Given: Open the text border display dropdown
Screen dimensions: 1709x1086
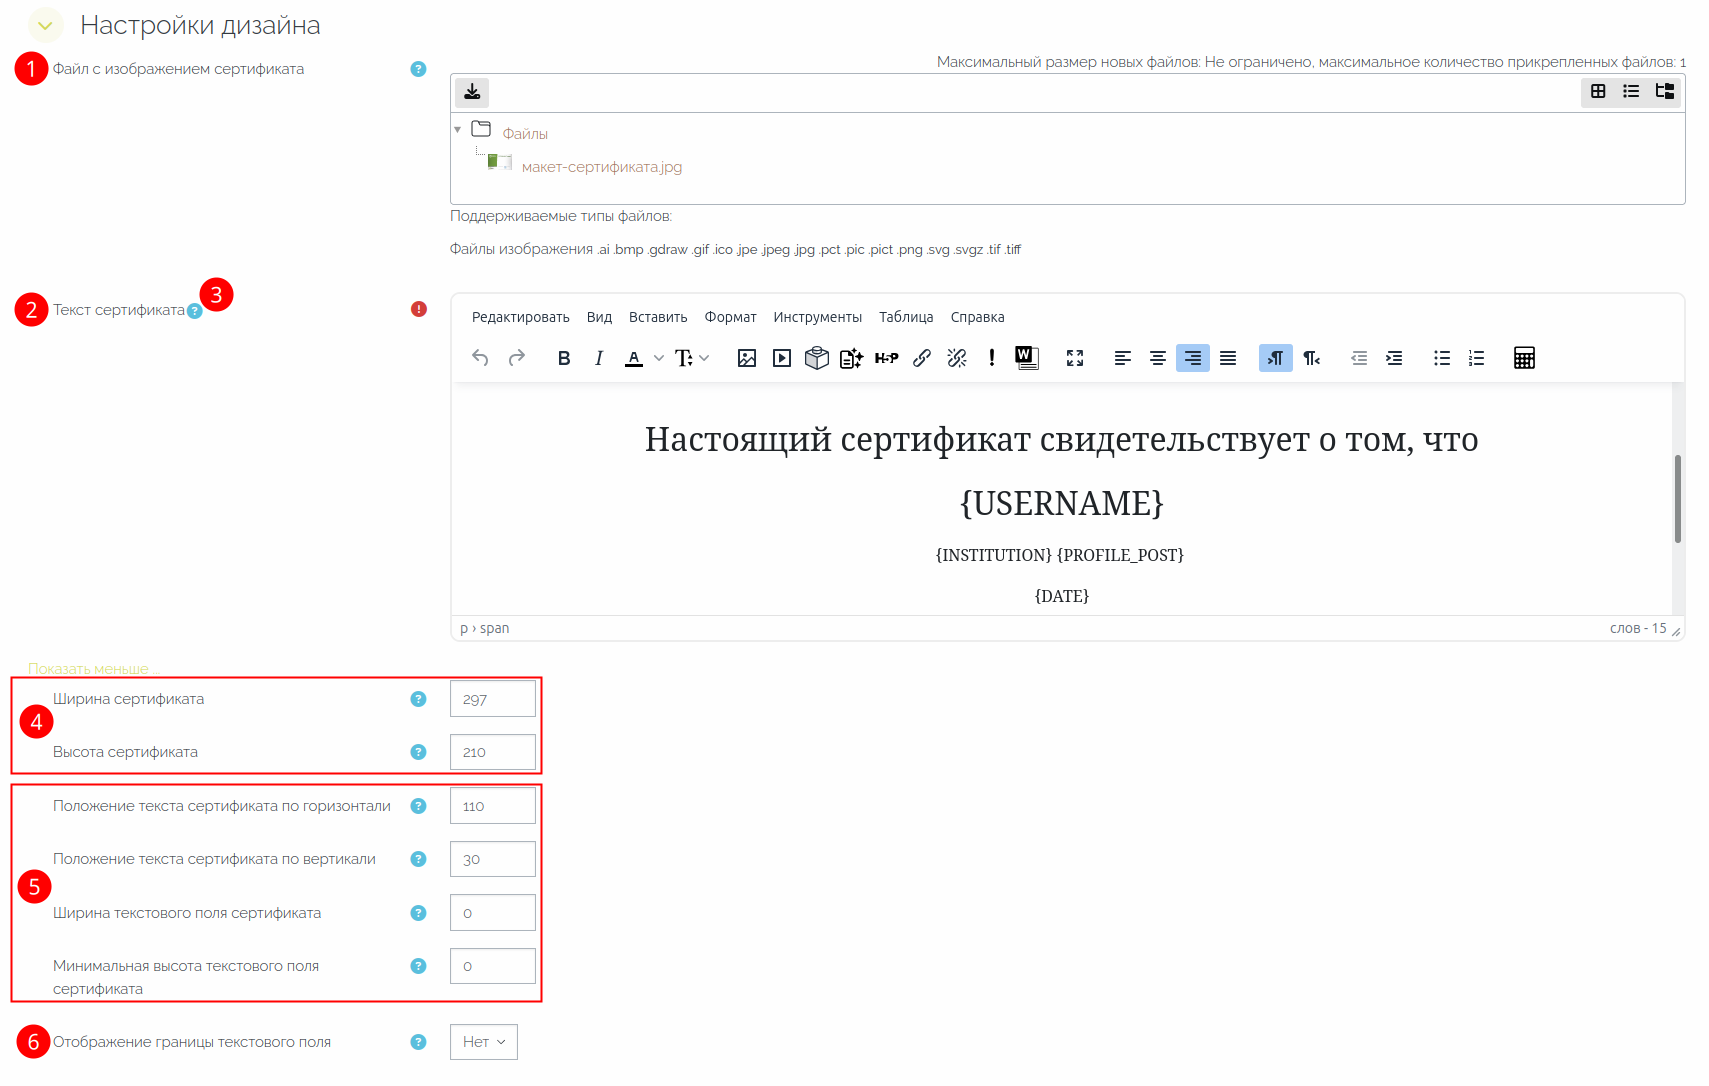Looking at the screenshot, I should tap(484, 1042).
